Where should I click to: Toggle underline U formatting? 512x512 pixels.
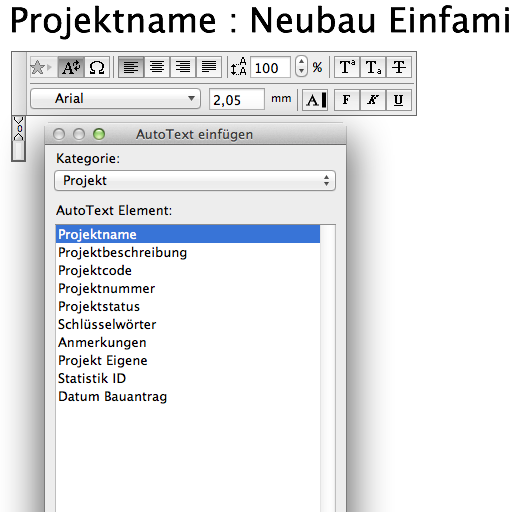[x=399, y=100]
